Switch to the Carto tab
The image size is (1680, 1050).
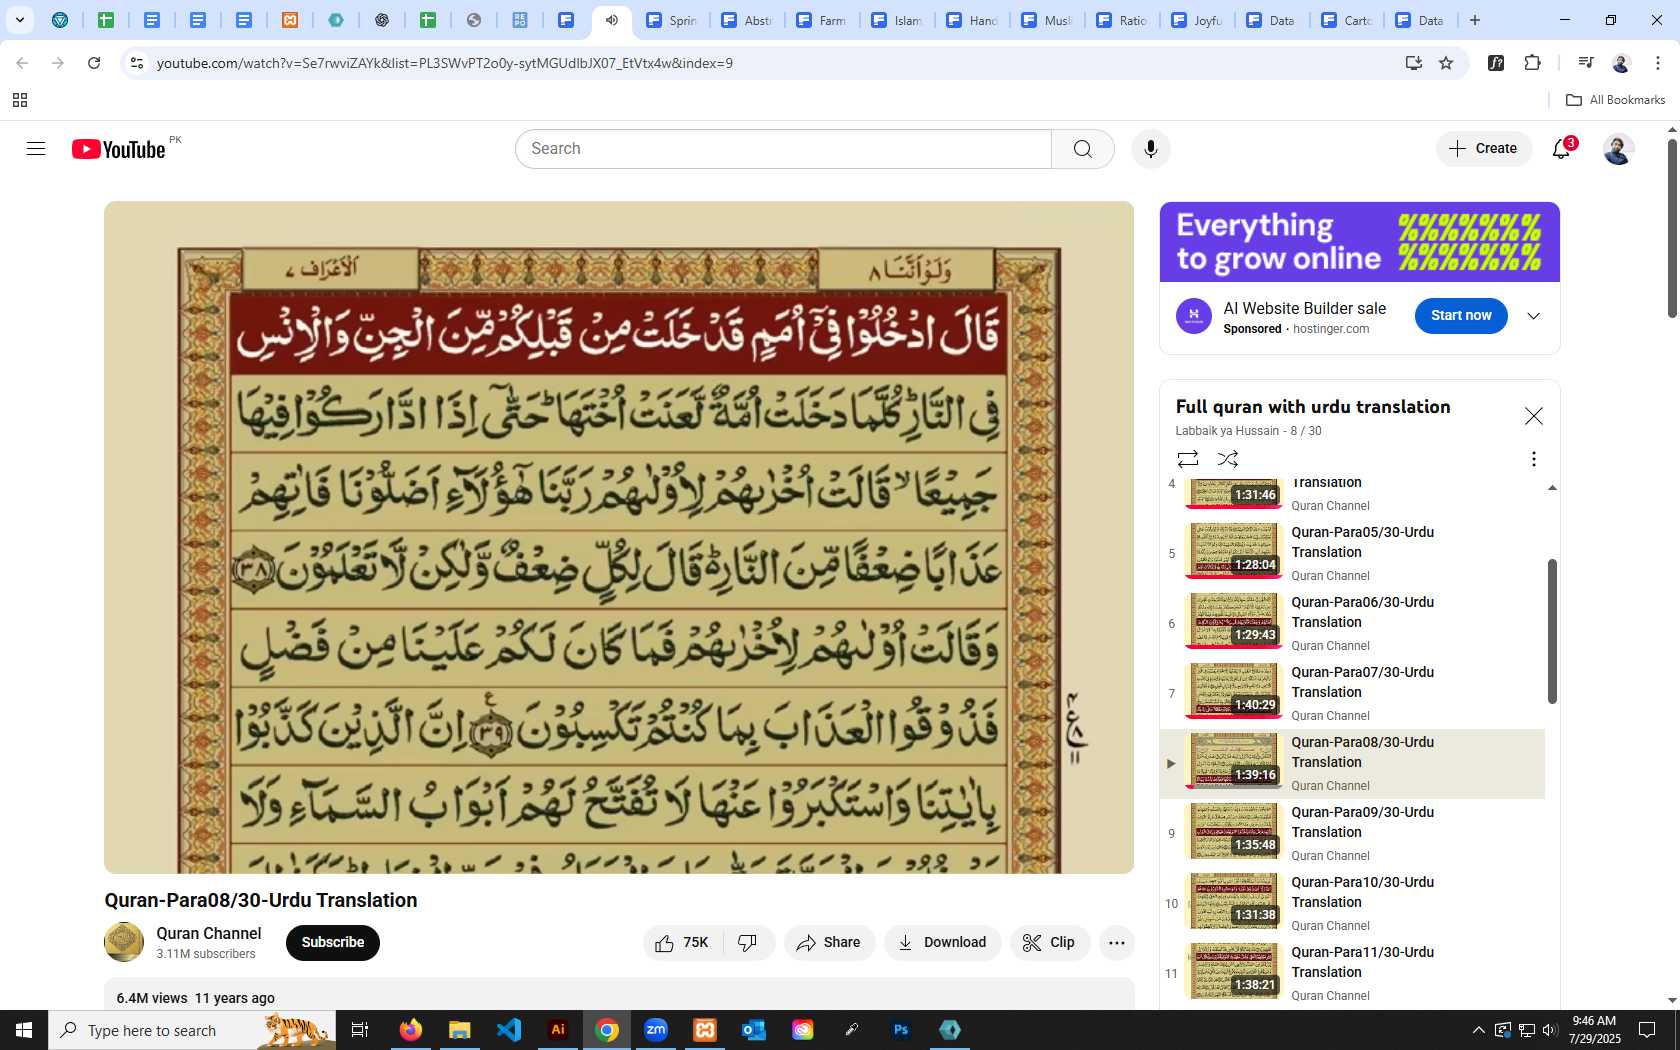point(1347,20)
